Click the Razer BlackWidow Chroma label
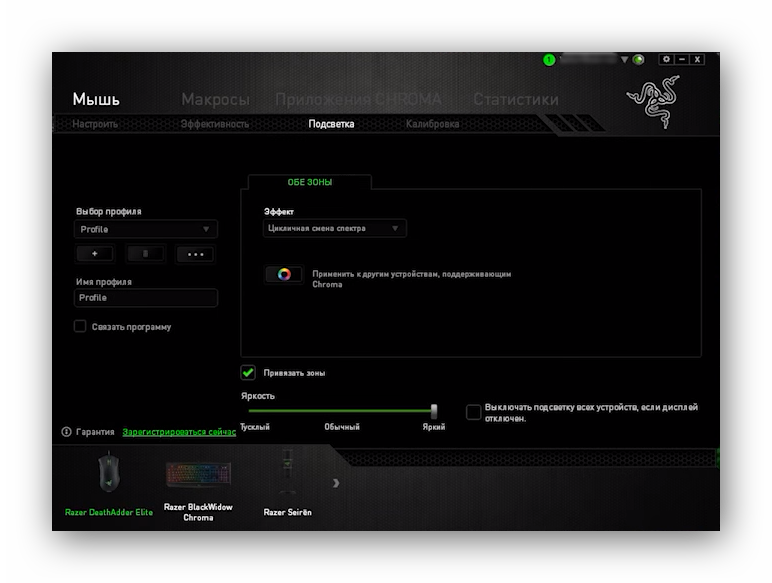This screenshot has height=583, width=772. tap(198, 512)
